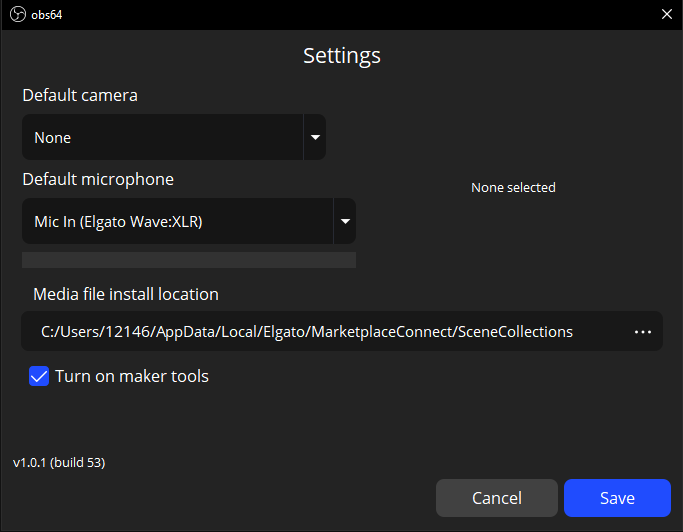Click the Default camera label

(80, 96)
